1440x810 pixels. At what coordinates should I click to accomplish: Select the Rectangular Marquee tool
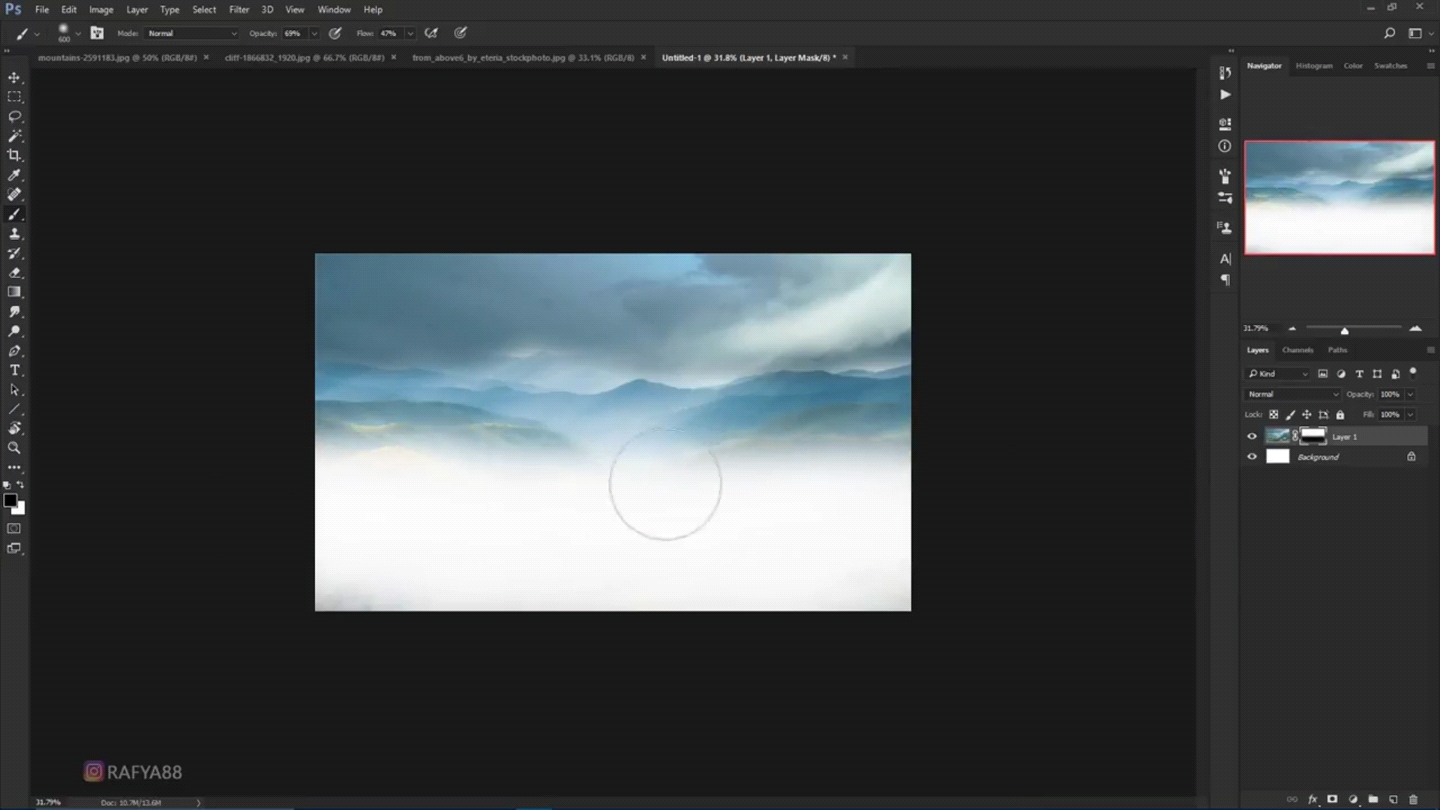14,97
